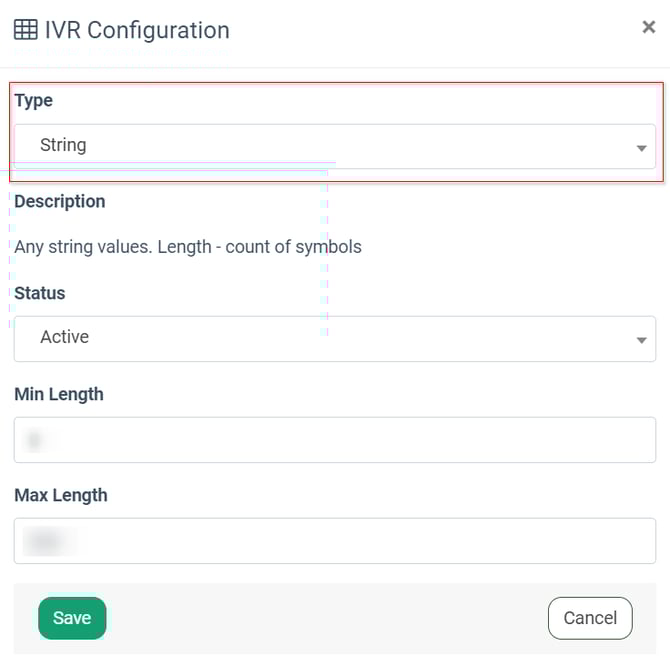
Task: Focus the Min Length input field
Action: click(335, 440)
